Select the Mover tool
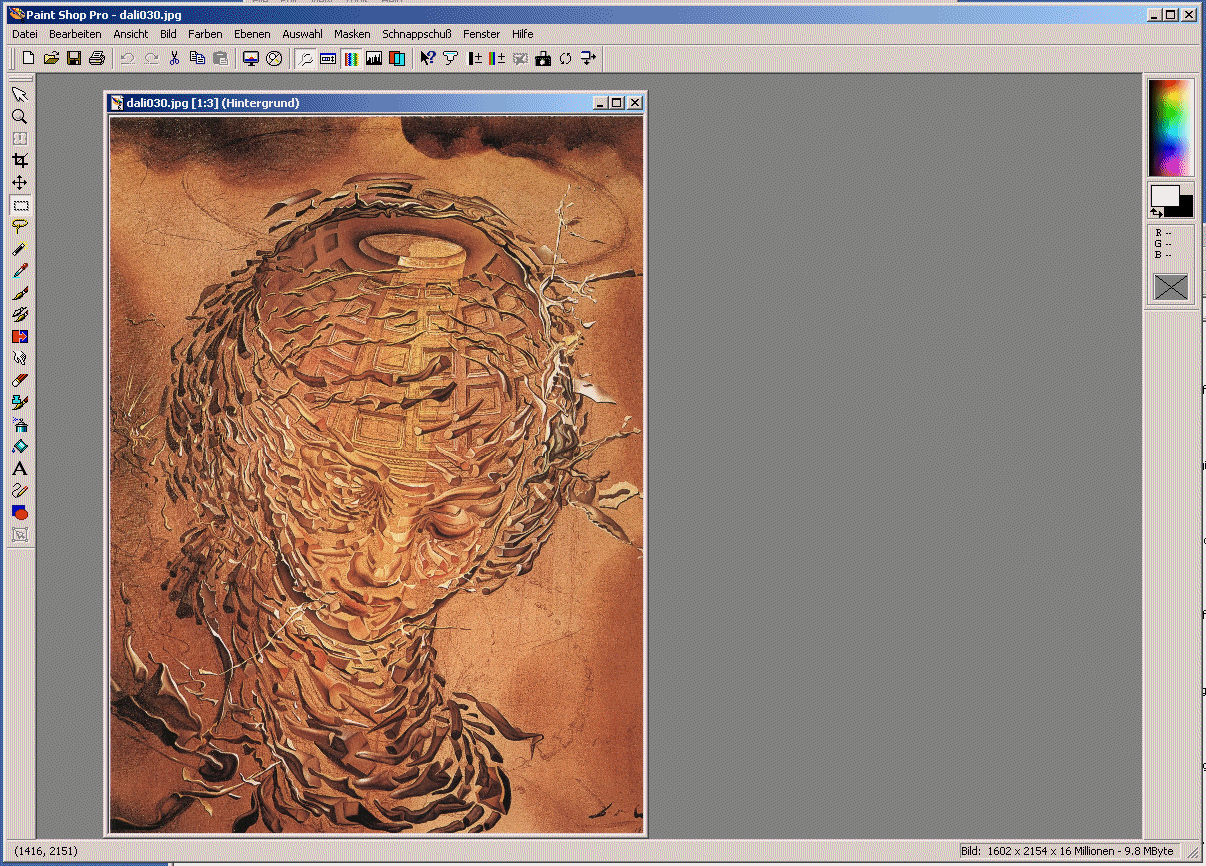This screenshot has height=866, width=1206. (x=19, y=182)
